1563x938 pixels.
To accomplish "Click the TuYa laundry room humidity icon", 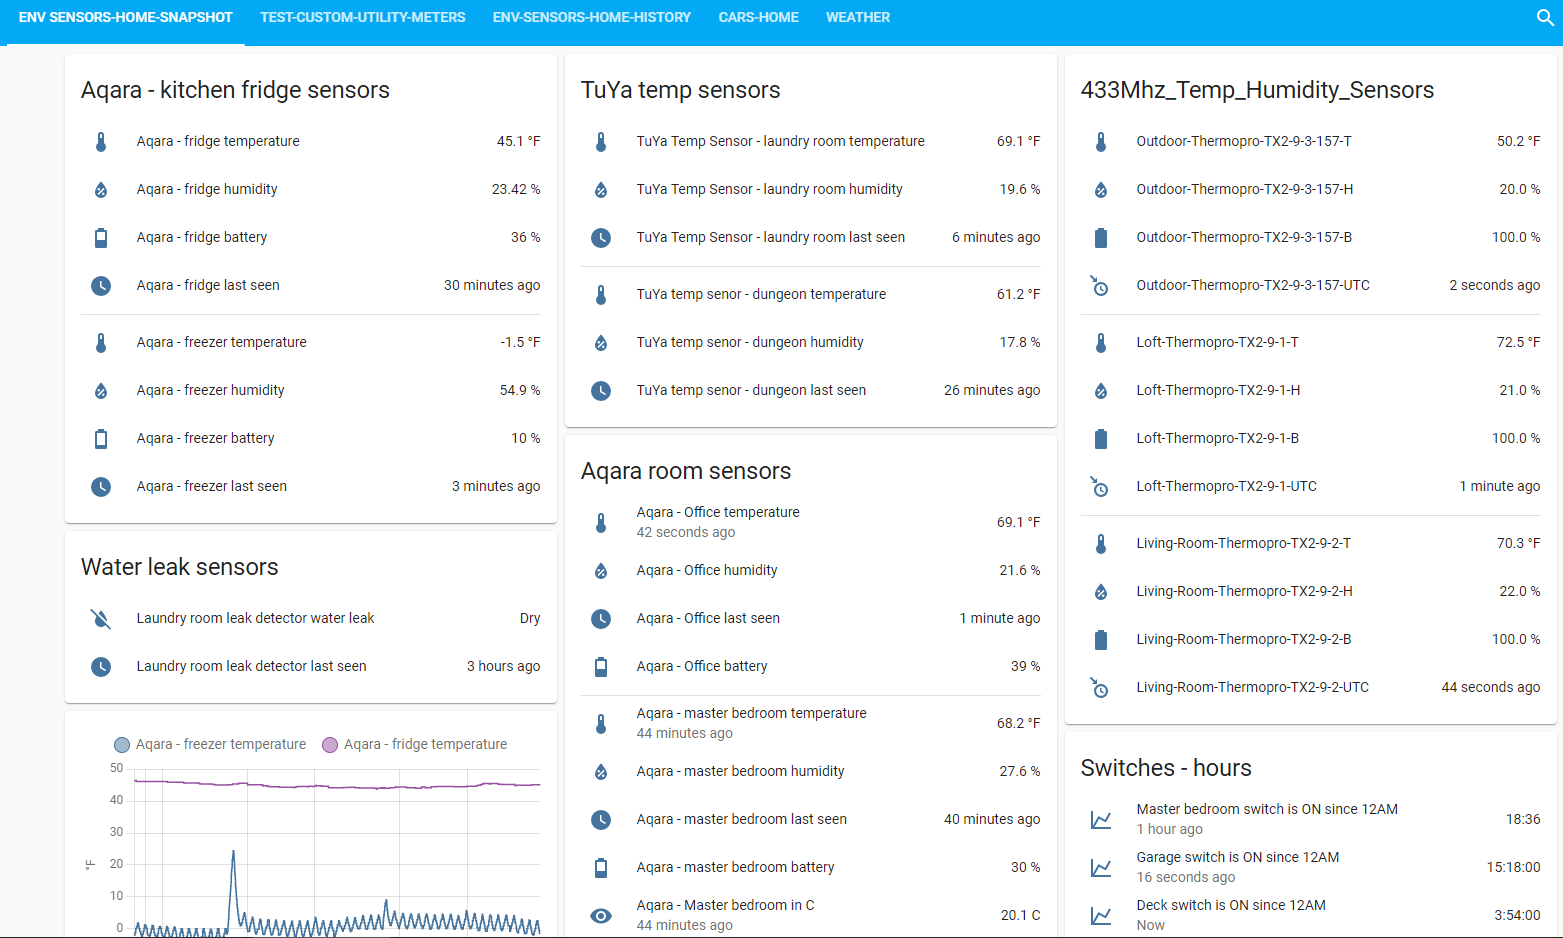I will [x=601, y=190].
